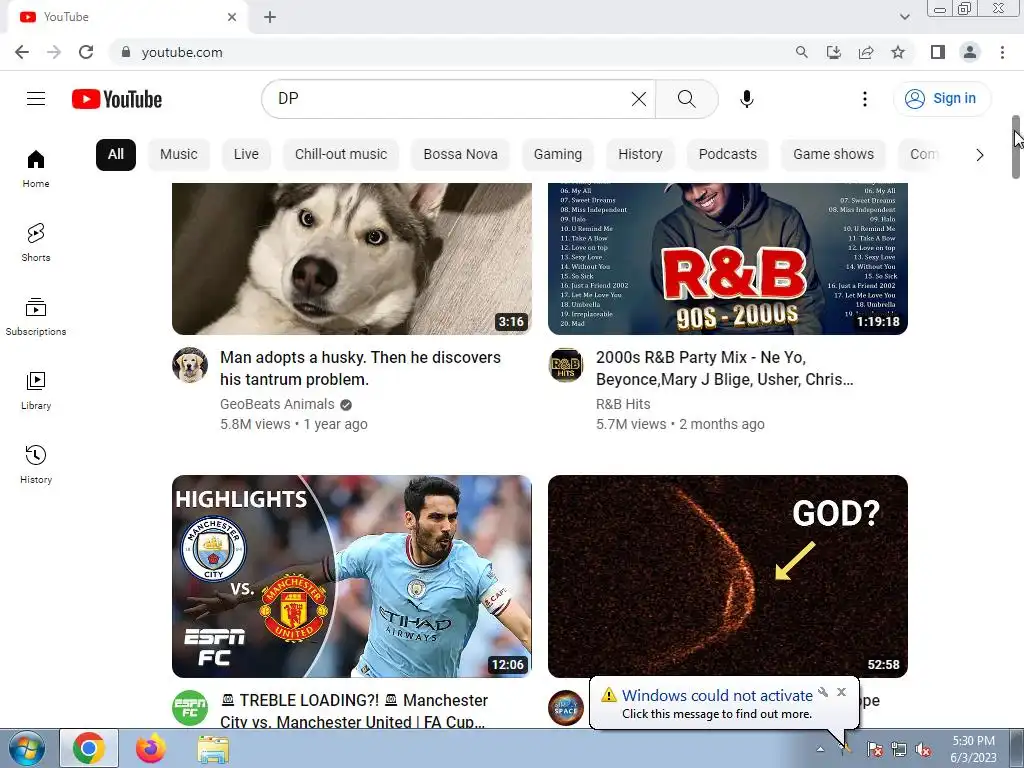Open Firefox from the taskbar
Screen dimensions: 1024x768
tap(150, 748)
